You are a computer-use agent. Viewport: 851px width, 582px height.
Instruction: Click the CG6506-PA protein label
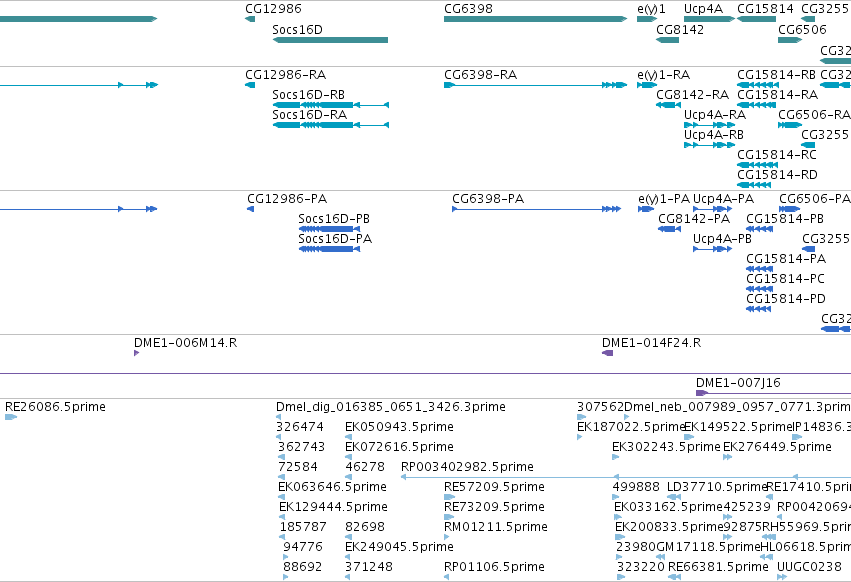(814, 199)
